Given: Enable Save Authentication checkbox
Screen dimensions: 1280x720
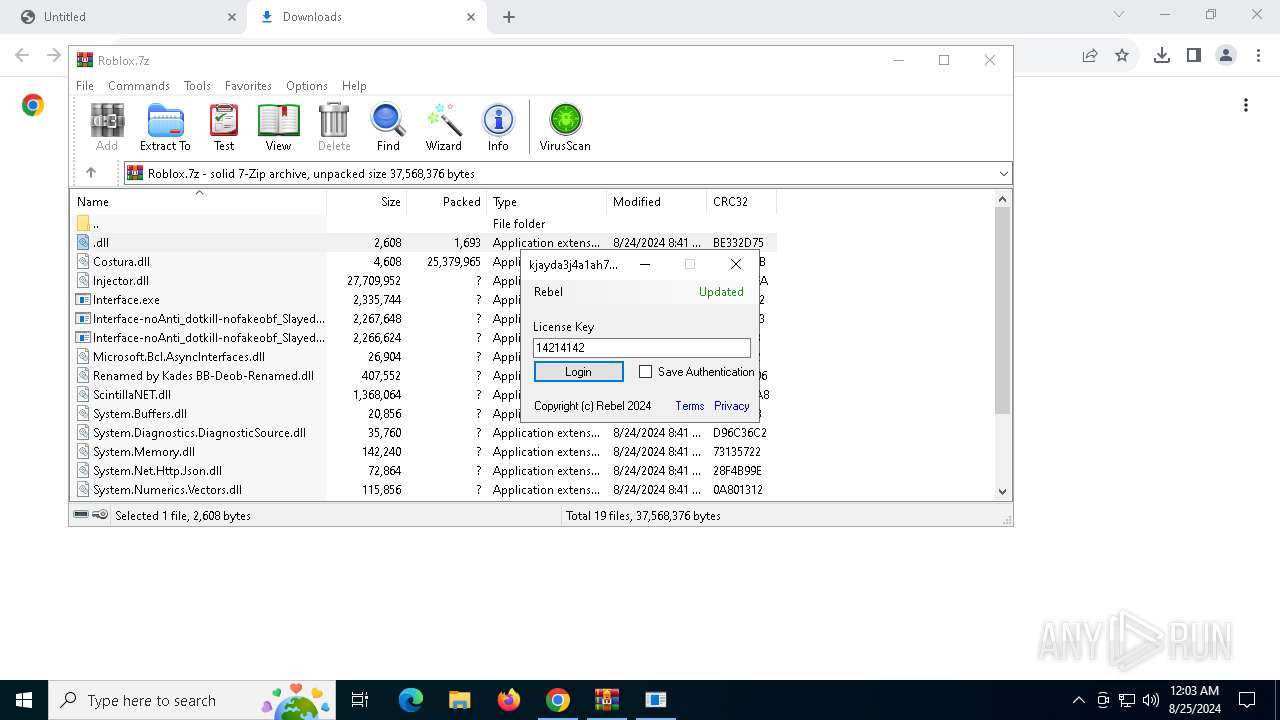Looking at the screenshot, I should (x=645, y=372).
